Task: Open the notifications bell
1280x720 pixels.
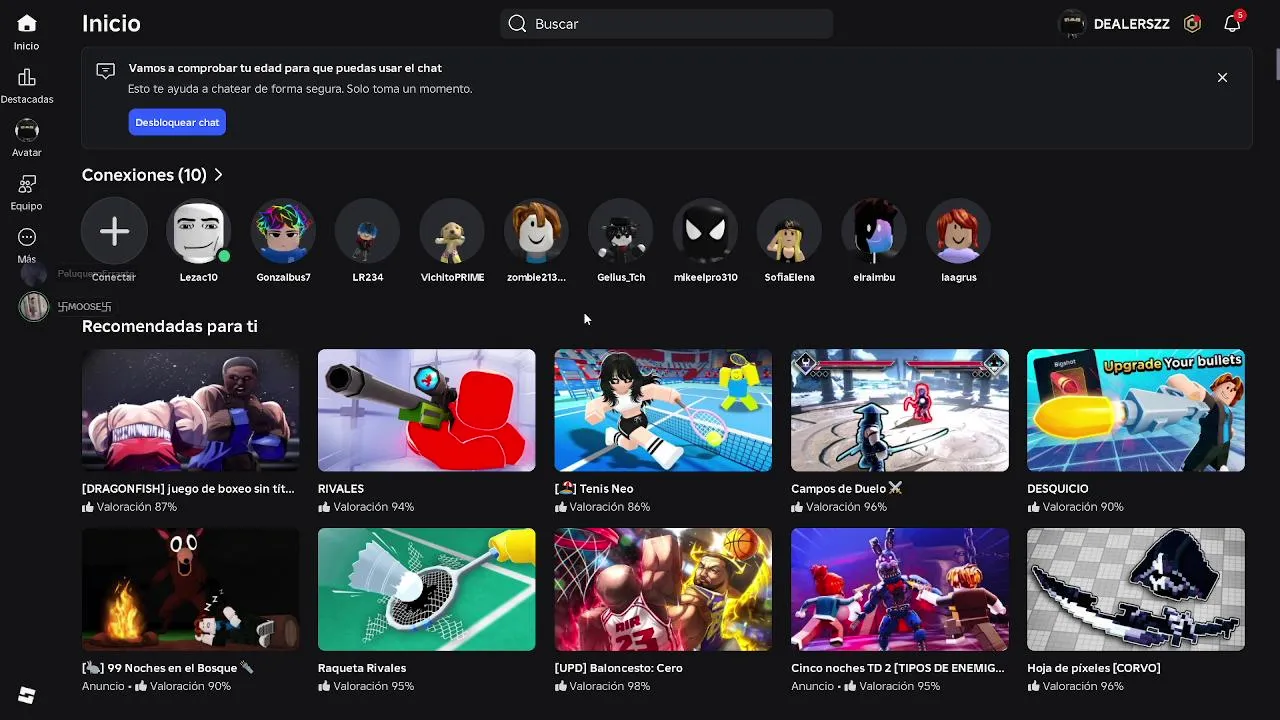Action: click(1232, 23)
